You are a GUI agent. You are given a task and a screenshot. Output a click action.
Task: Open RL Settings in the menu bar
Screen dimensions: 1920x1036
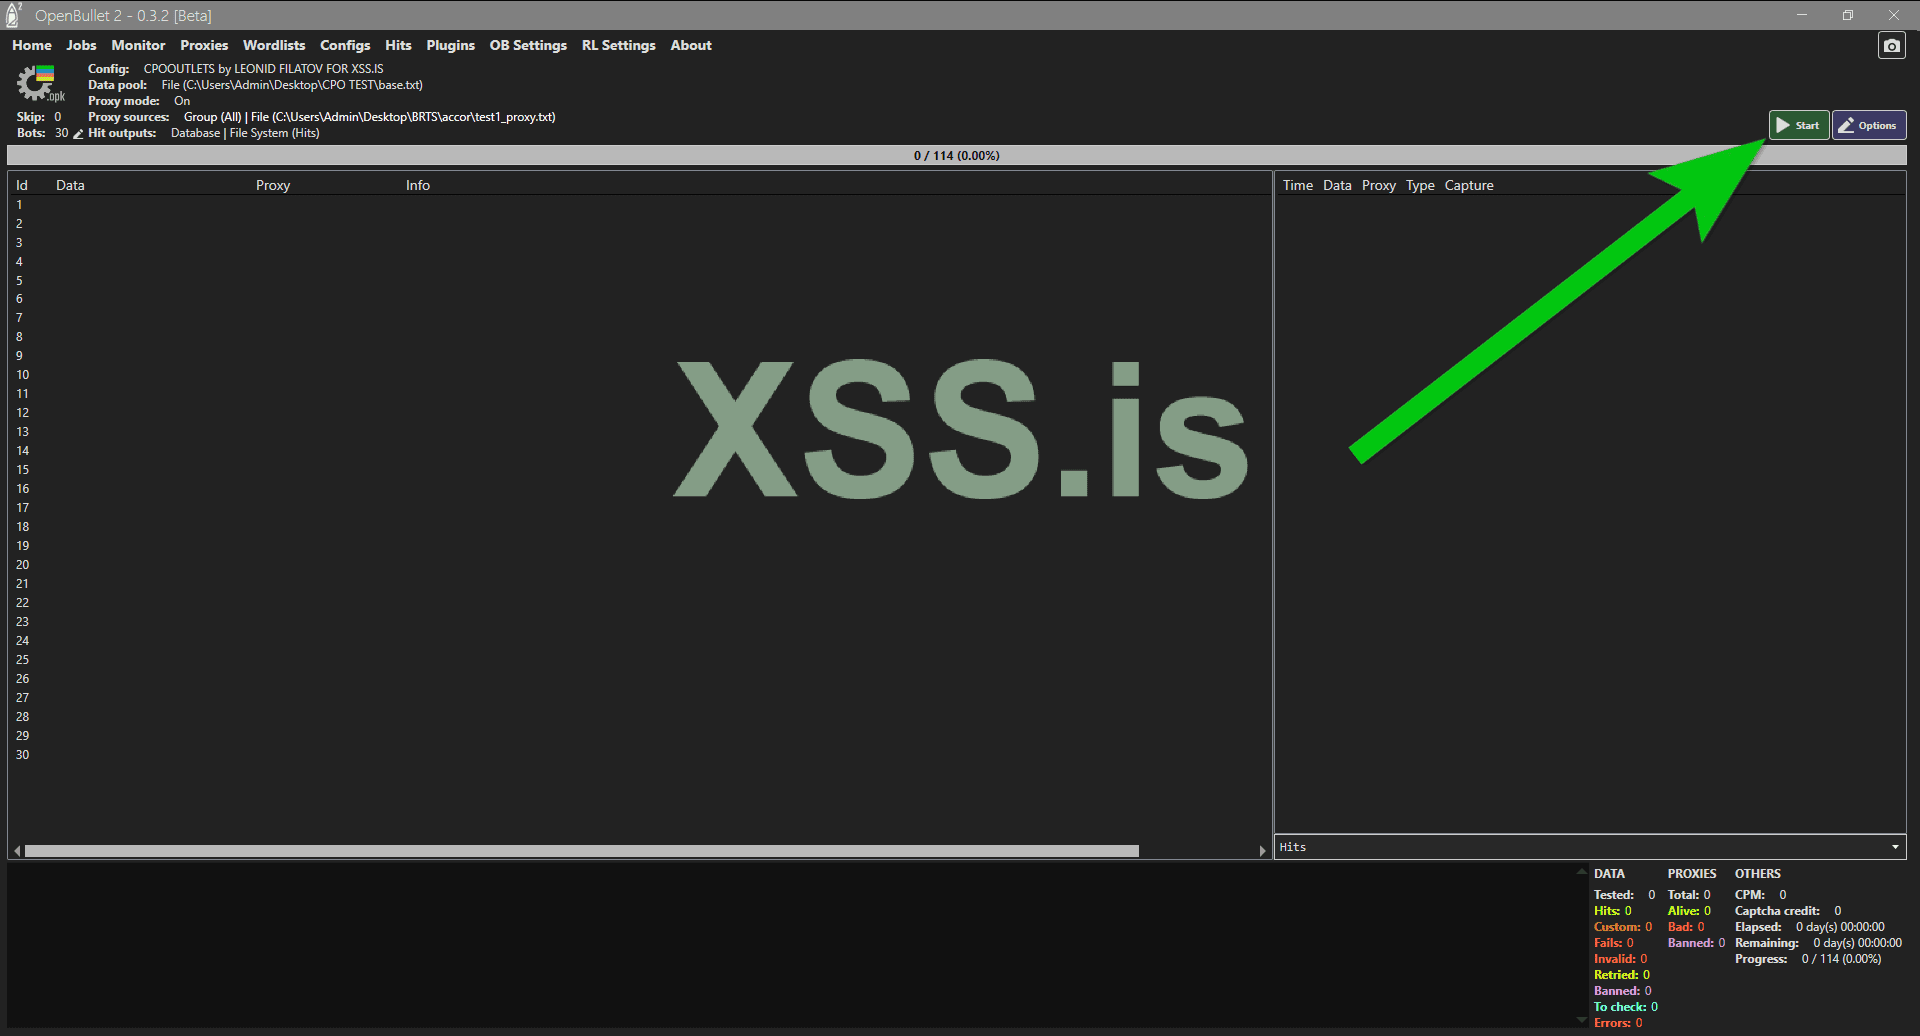click(619, 45)
